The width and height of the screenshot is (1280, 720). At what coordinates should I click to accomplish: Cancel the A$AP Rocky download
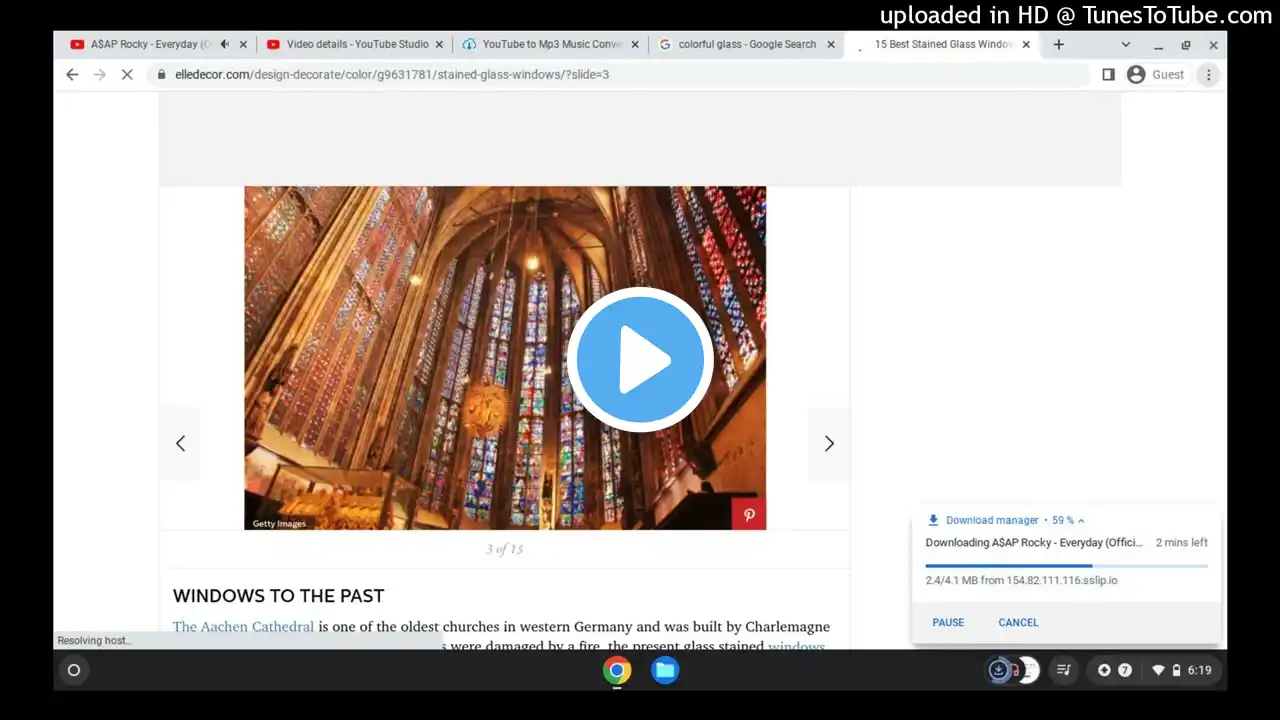(x=1018, y=622)
